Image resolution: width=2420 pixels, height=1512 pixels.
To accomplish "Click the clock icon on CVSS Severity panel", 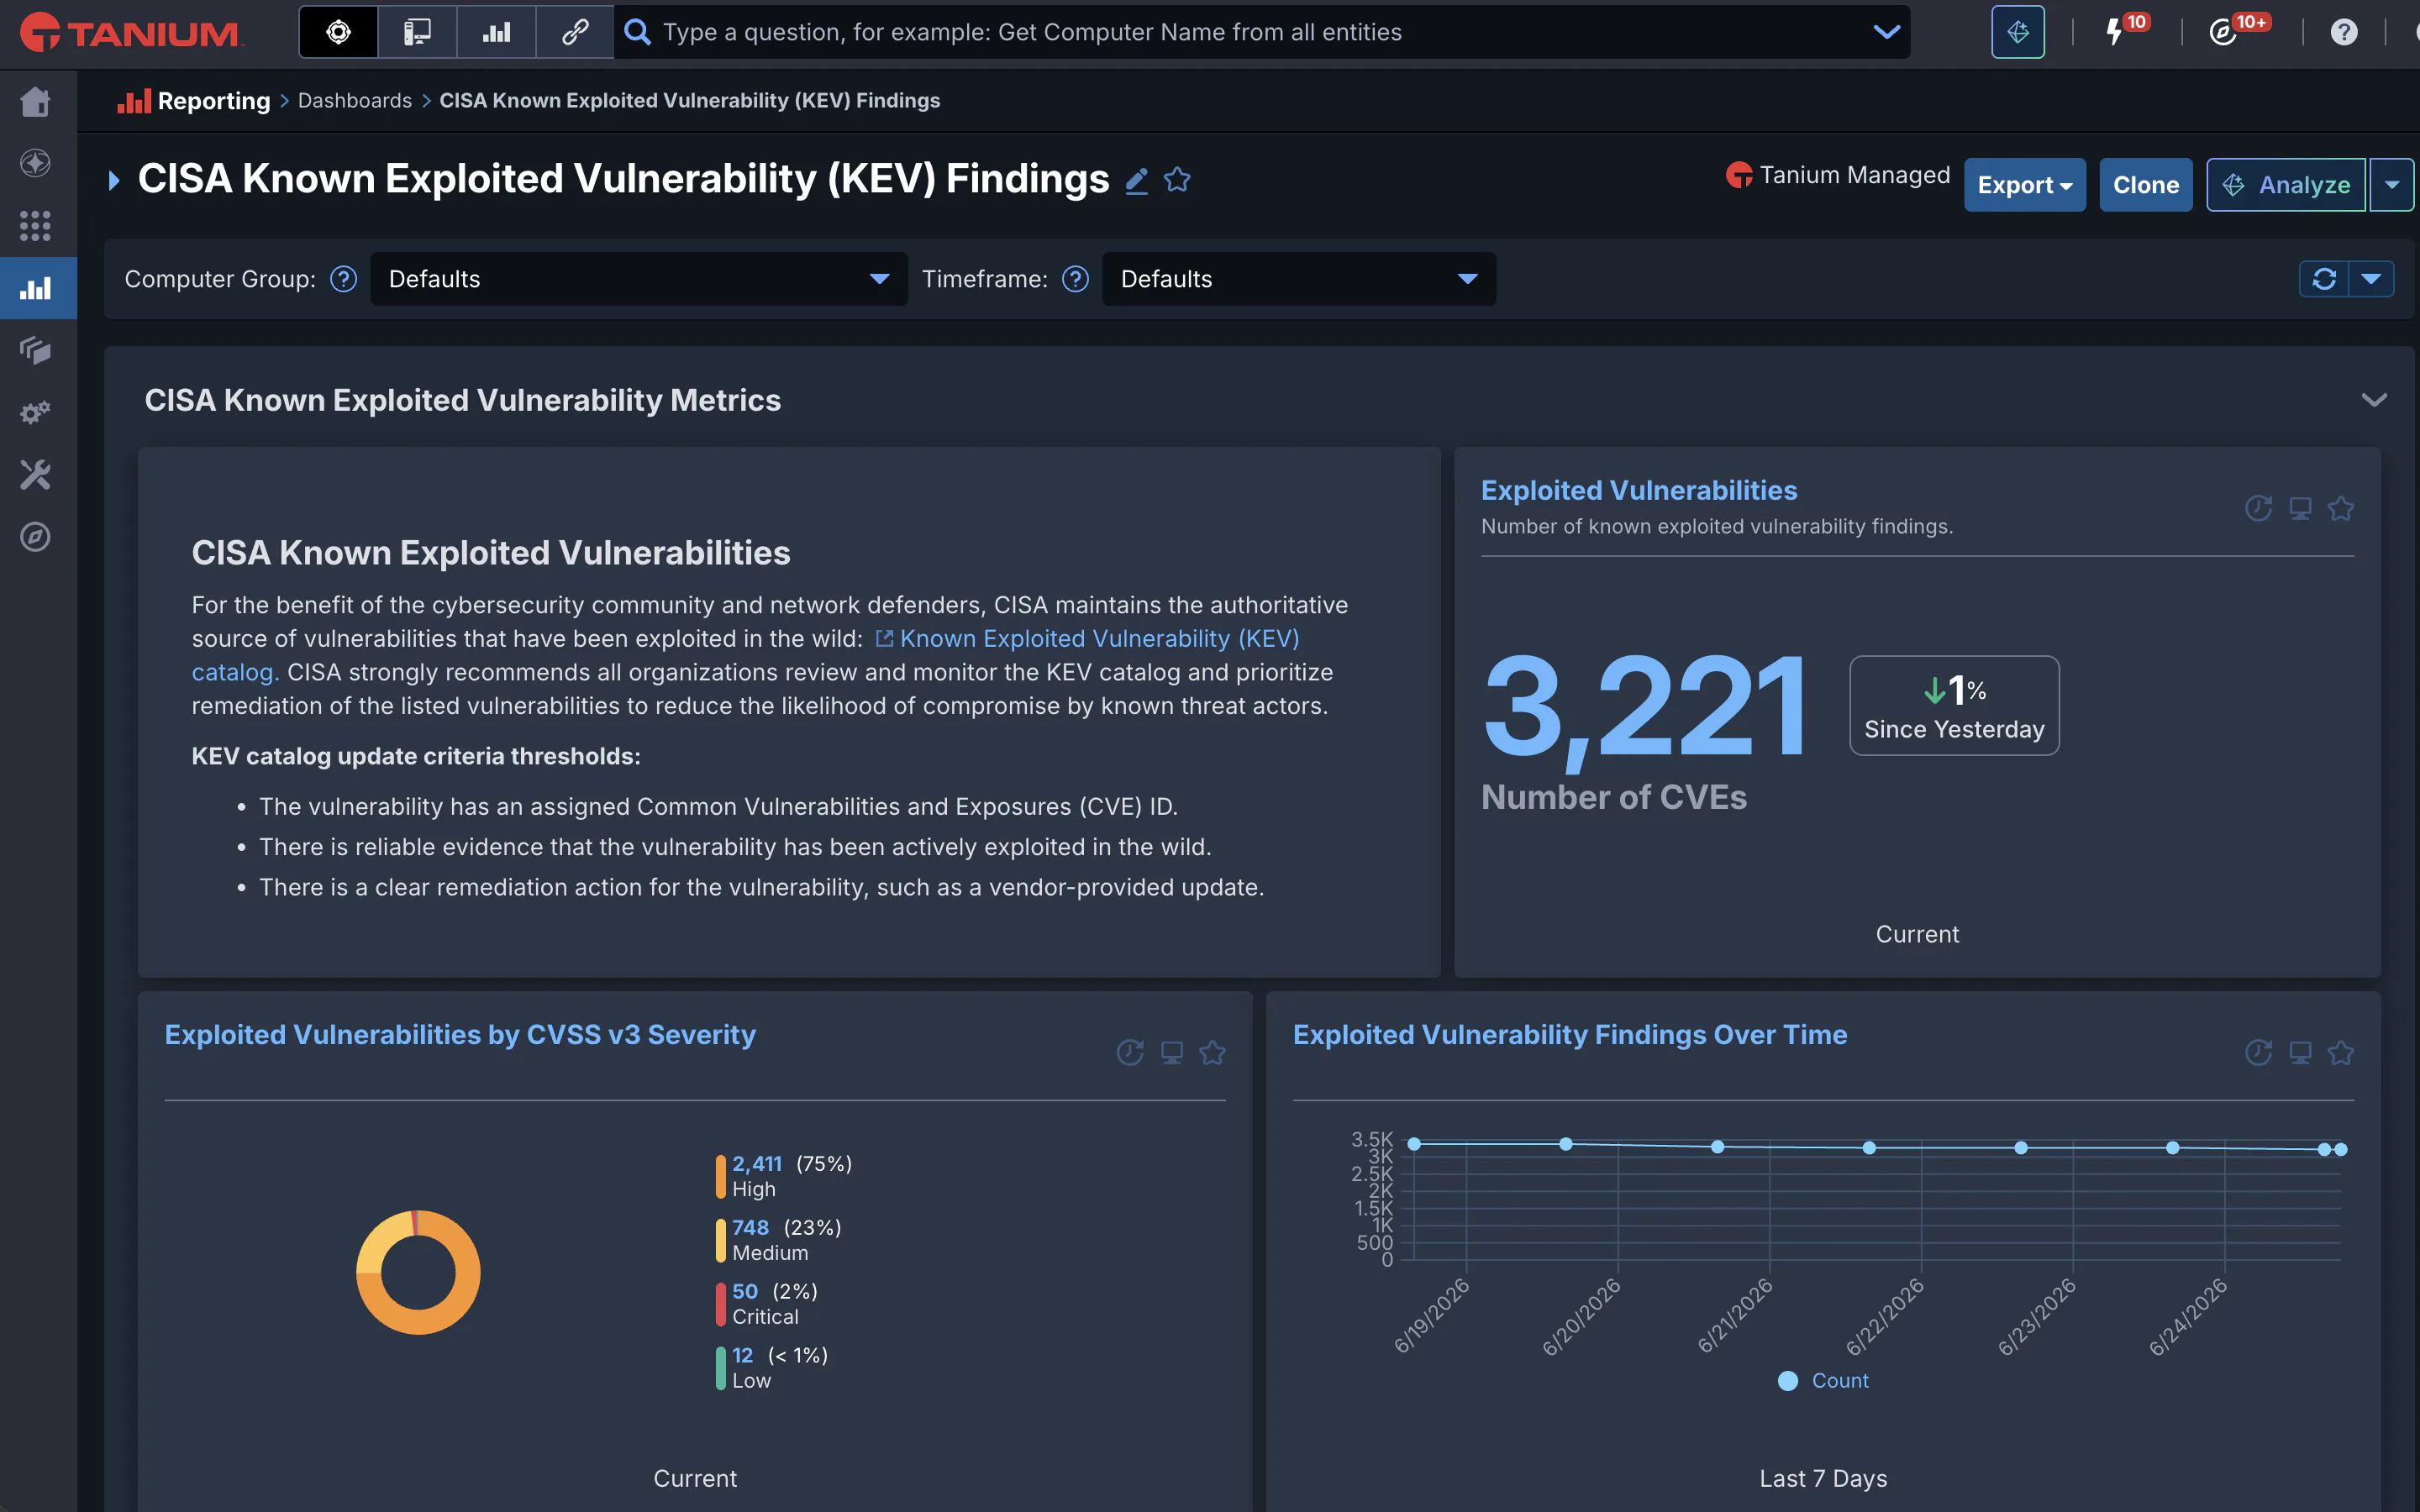I will click(x=1130, y=1053).
